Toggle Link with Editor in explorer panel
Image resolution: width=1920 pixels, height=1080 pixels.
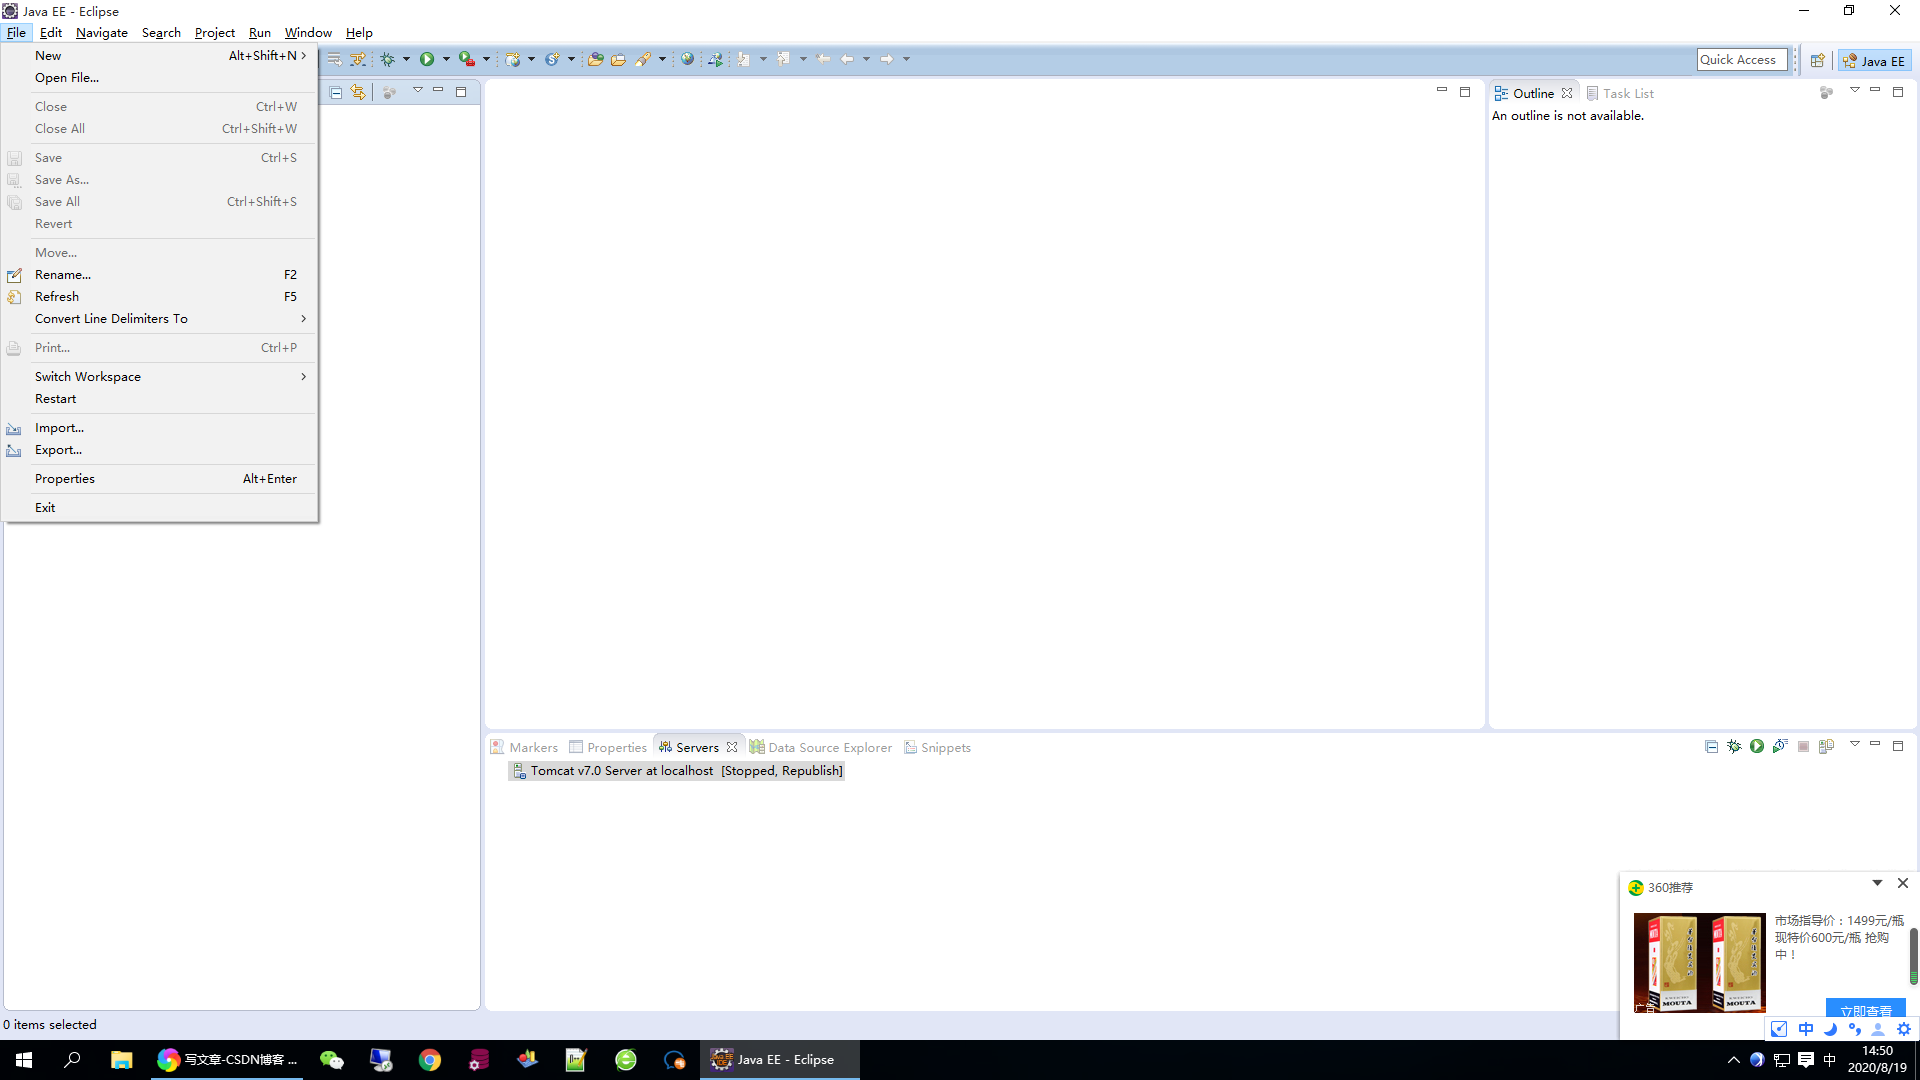click(x=358, y=93)
